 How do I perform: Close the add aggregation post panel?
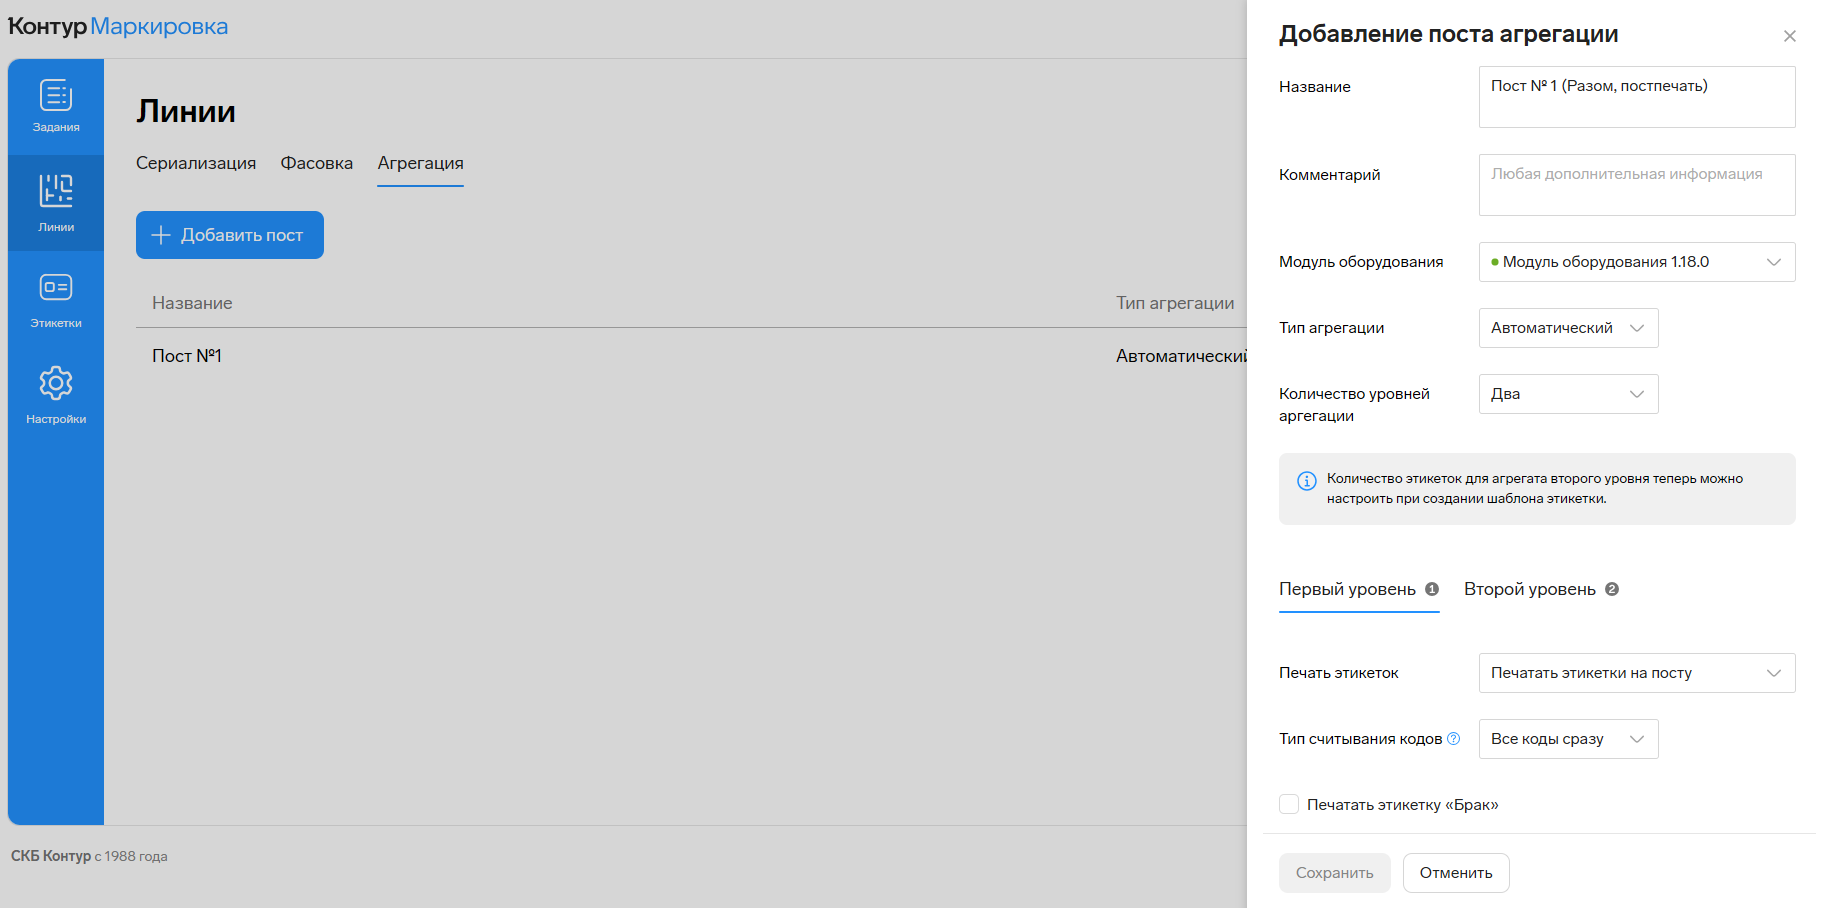pyautogui.click(x=1790, y=36)
